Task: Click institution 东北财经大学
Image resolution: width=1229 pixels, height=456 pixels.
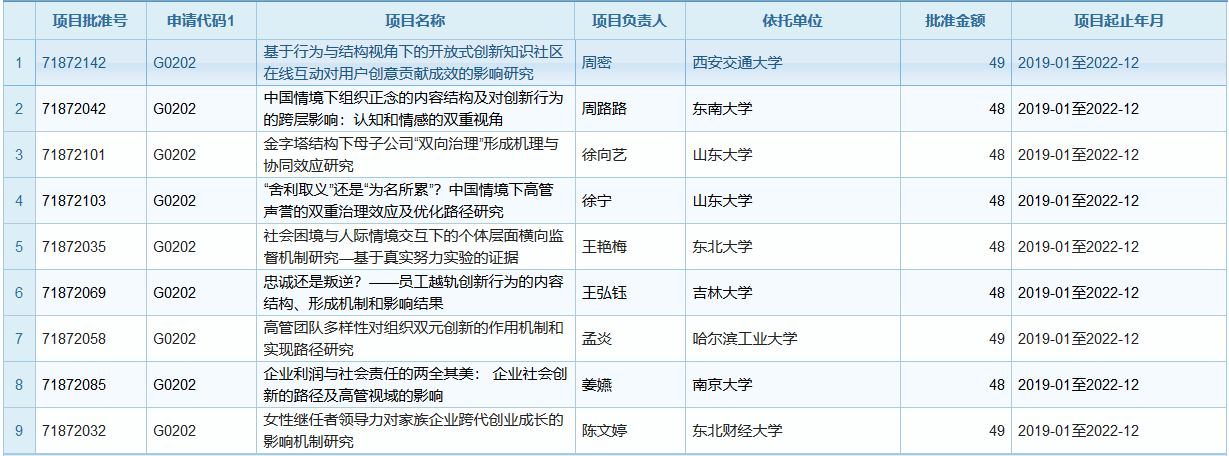Action: [x=738, y=431]
